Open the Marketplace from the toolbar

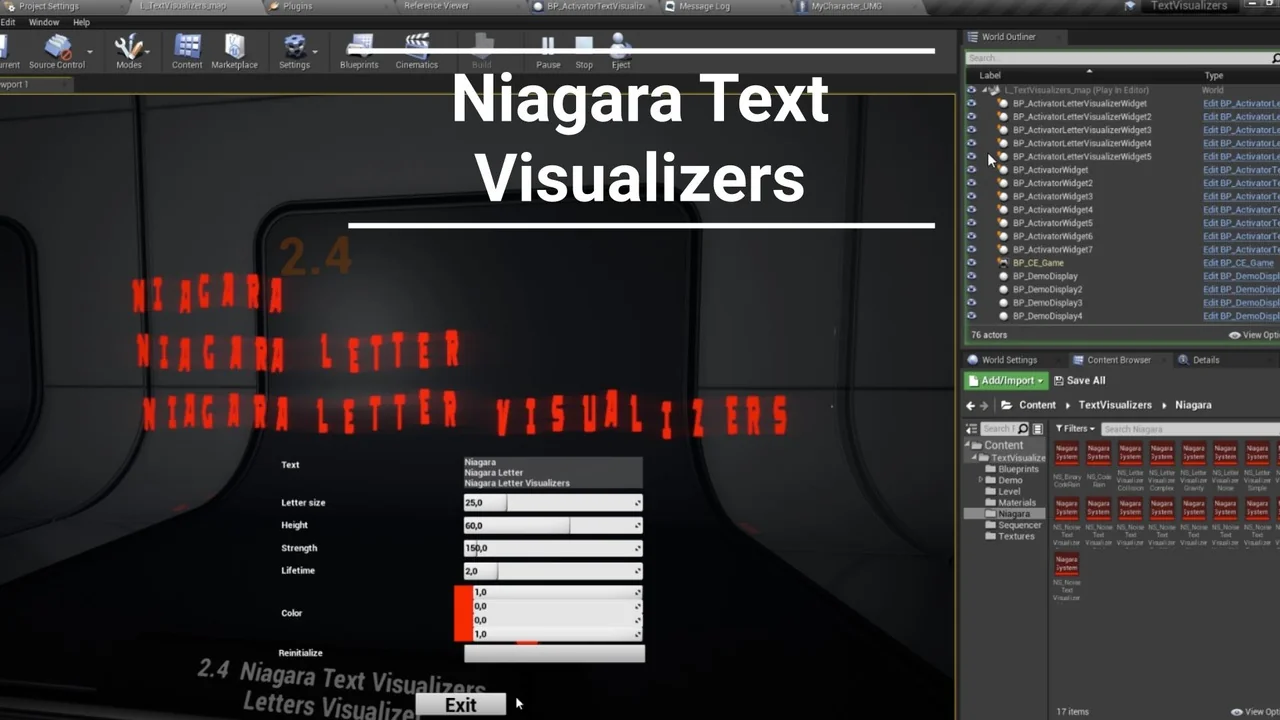234,50
